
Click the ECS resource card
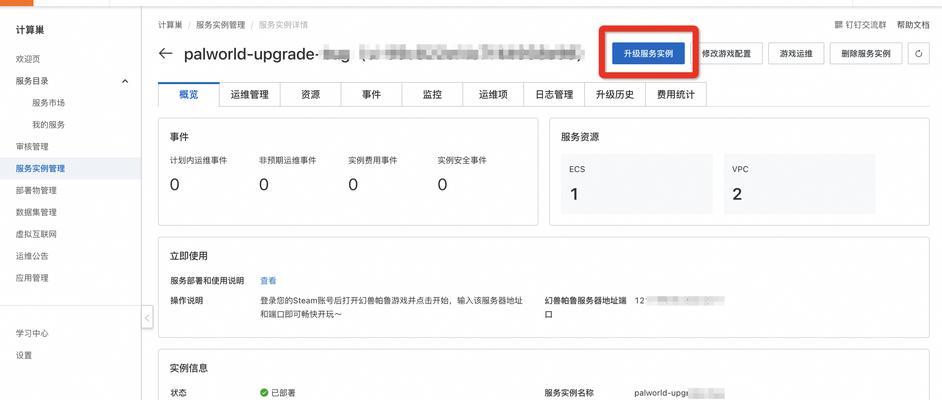tap(637, 184)
